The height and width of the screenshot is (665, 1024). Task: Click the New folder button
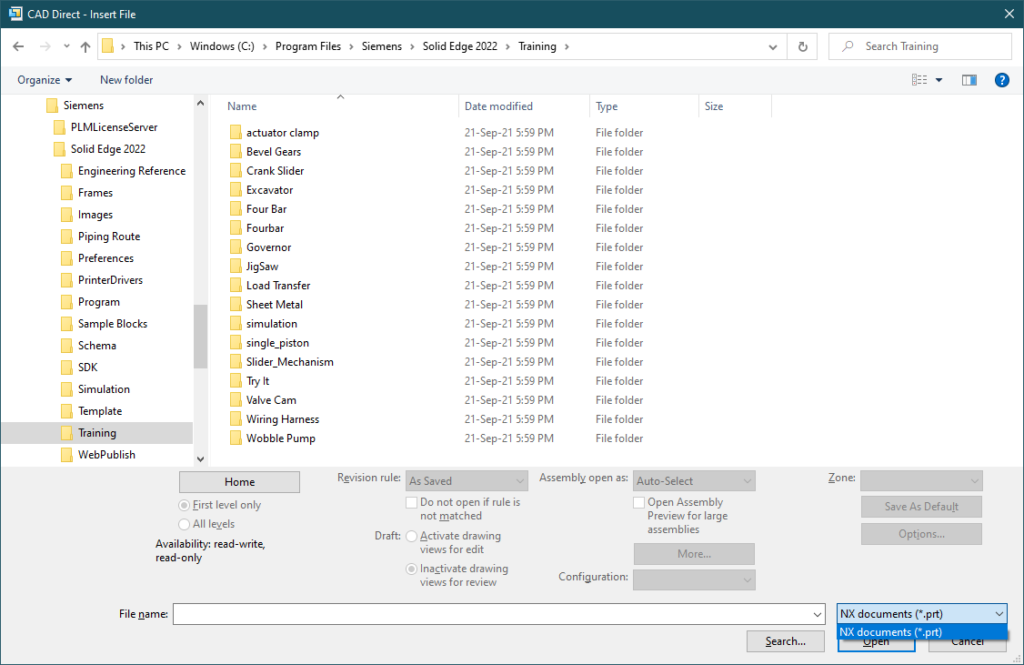coord(126,80)
